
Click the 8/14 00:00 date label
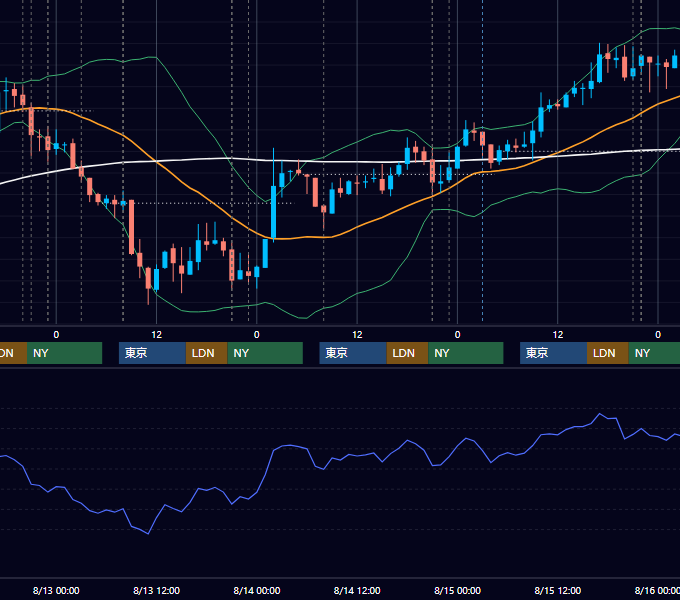[x=257, y=590]
